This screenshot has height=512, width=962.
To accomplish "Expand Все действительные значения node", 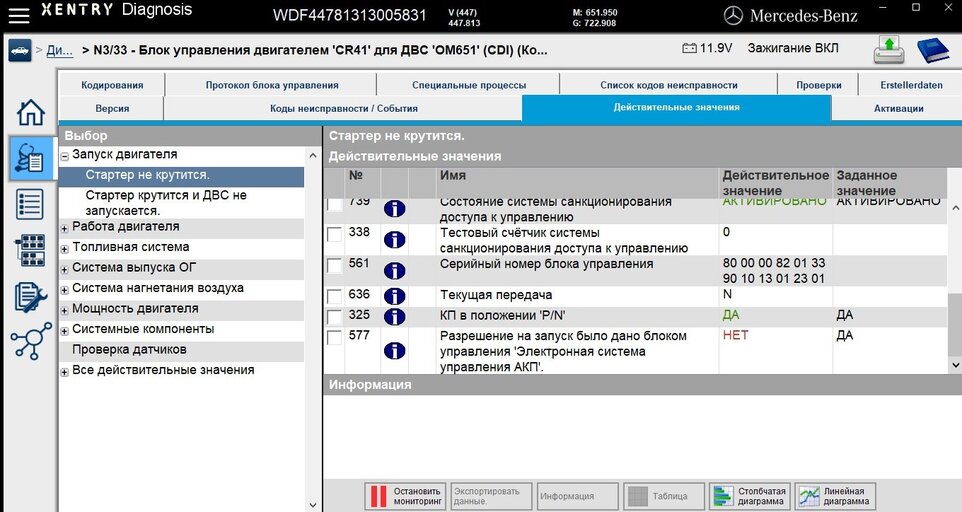I will click(x=64, y=372).
